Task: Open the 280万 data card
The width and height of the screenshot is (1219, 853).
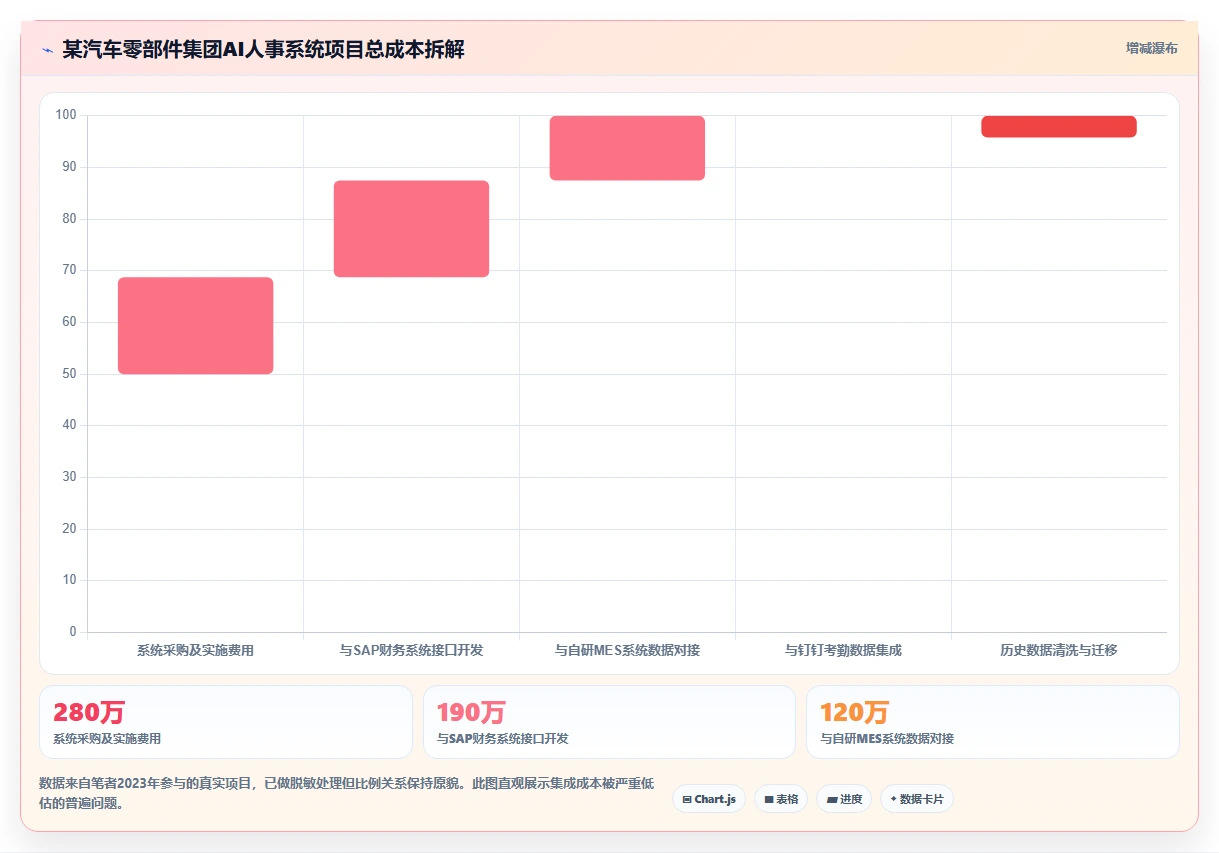Action: (226, 722)
